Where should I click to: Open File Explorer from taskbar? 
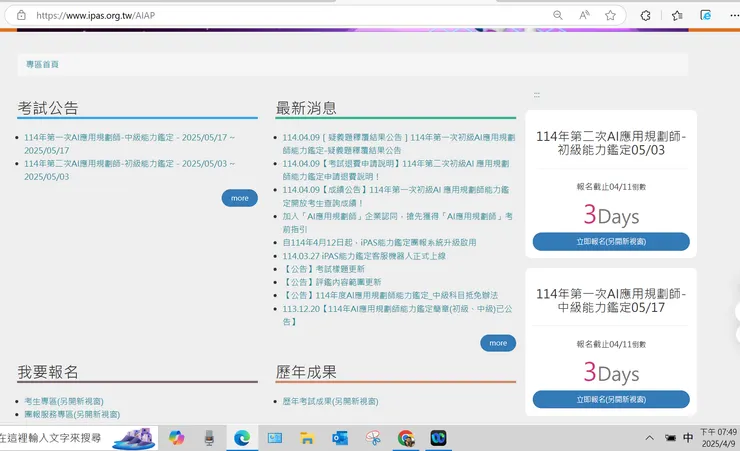coord(307,438)
